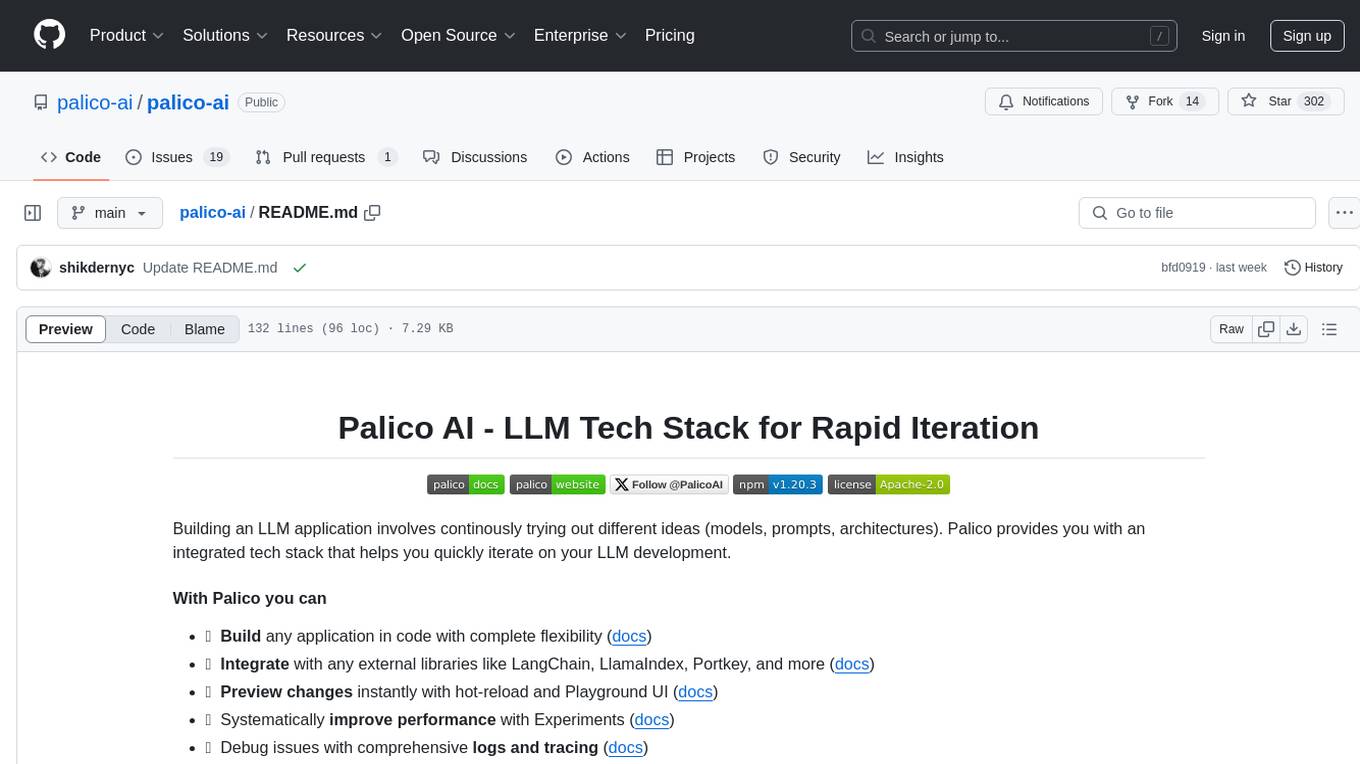
Task: Click the palico website badge
Action: pos(558,484)
